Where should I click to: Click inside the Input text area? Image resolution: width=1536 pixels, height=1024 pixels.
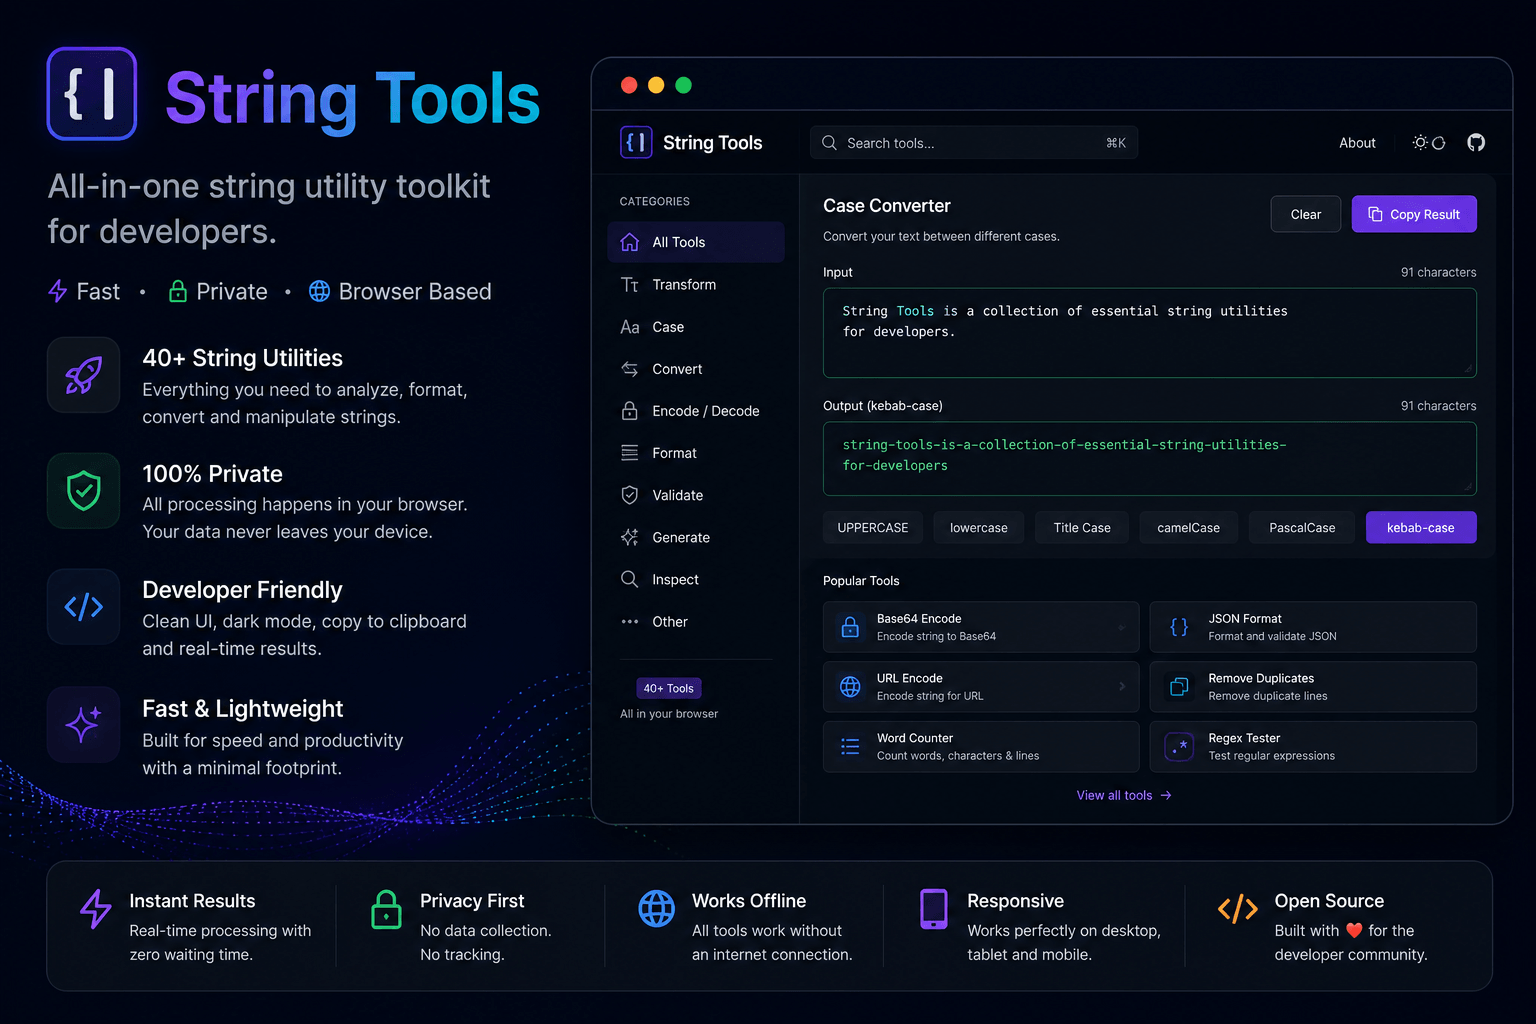point(1150,333)
